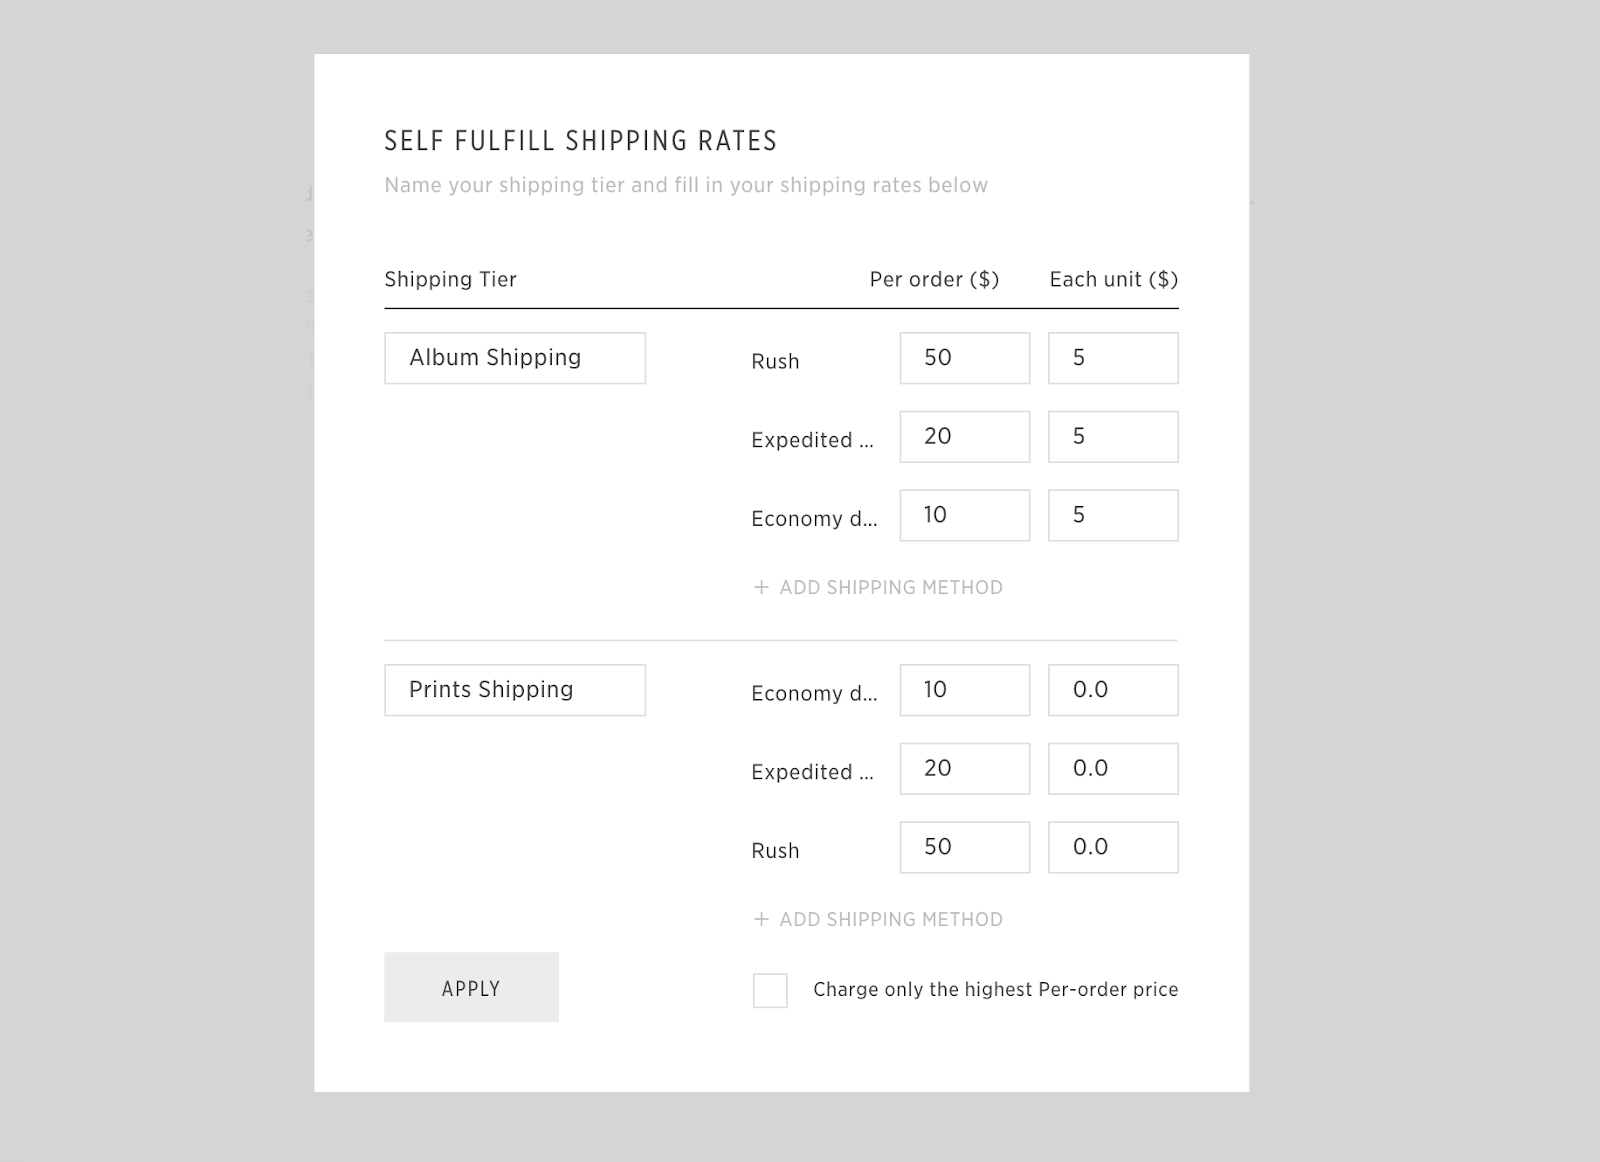Enable Charge only the highest Per-order price
Screen dimensions: 1600x1162
click(770, 990)
